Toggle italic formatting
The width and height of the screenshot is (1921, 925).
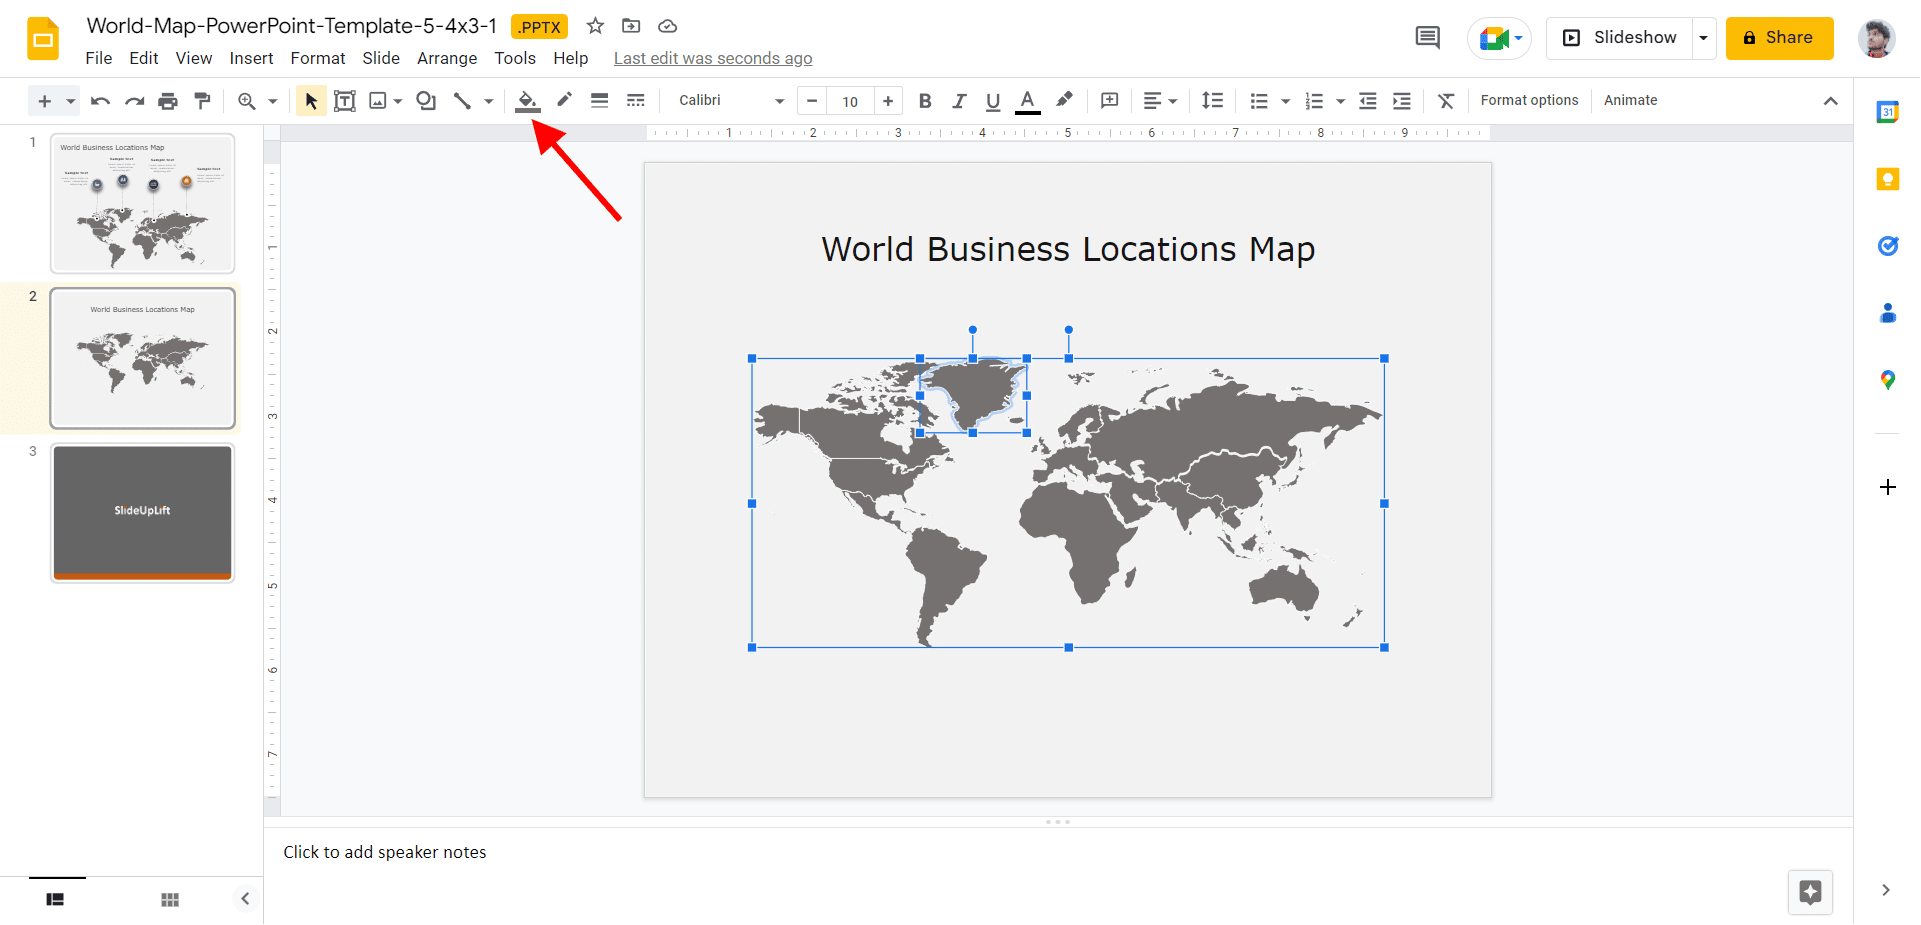pyautogui.click(x=959, y=100)
